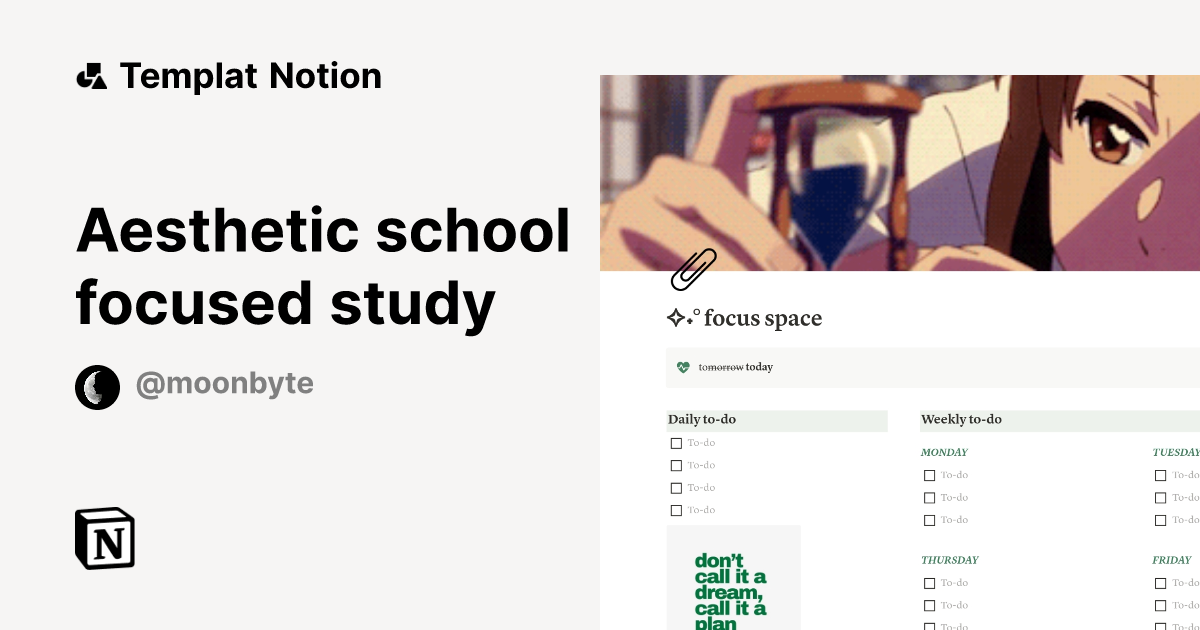Open the @moonbyte author profile link

tap(225, 383)
